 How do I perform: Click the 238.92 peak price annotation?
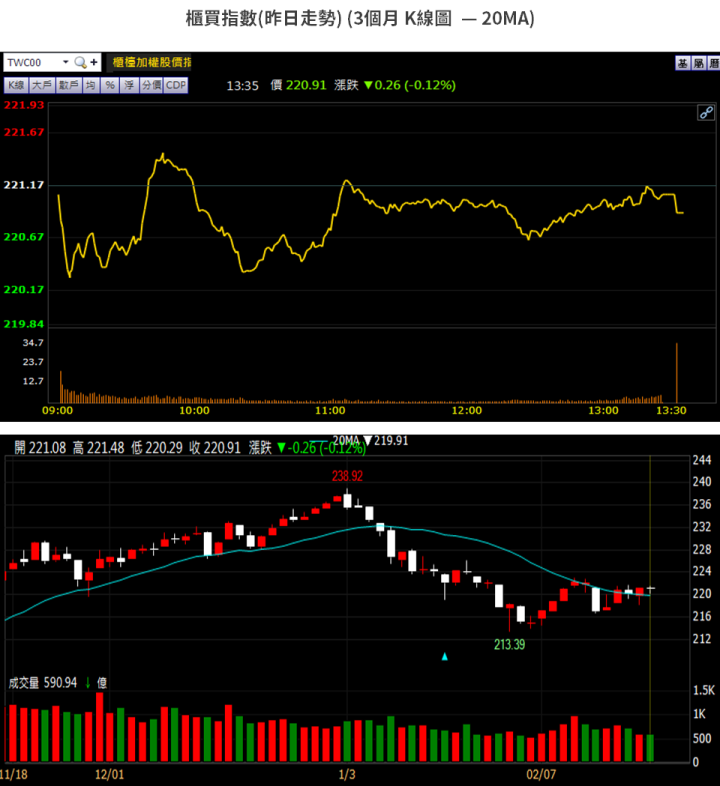(347, 476)
